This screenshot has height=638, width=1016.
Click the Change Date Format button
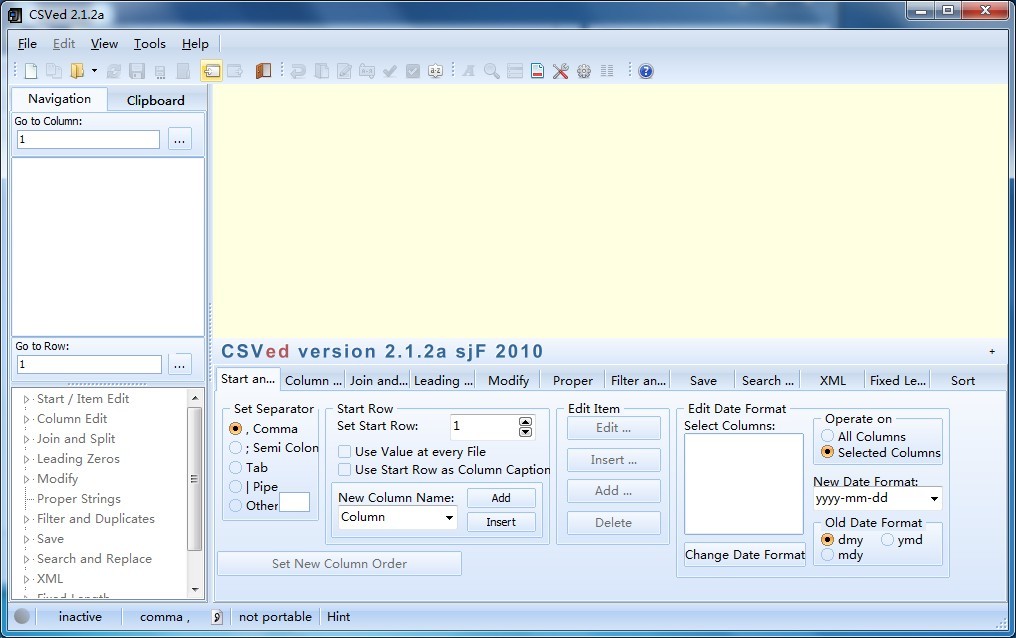[x=744, y=555]
